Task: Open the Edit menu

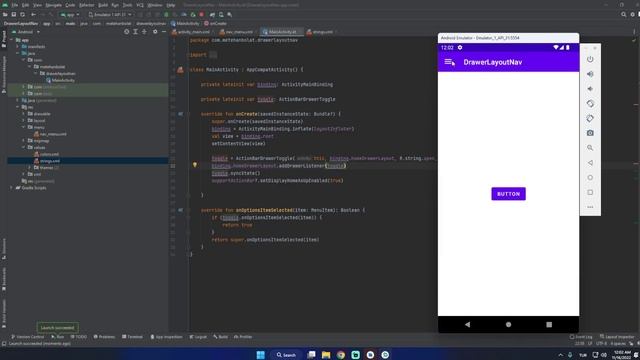Action: tap(25, 5)
